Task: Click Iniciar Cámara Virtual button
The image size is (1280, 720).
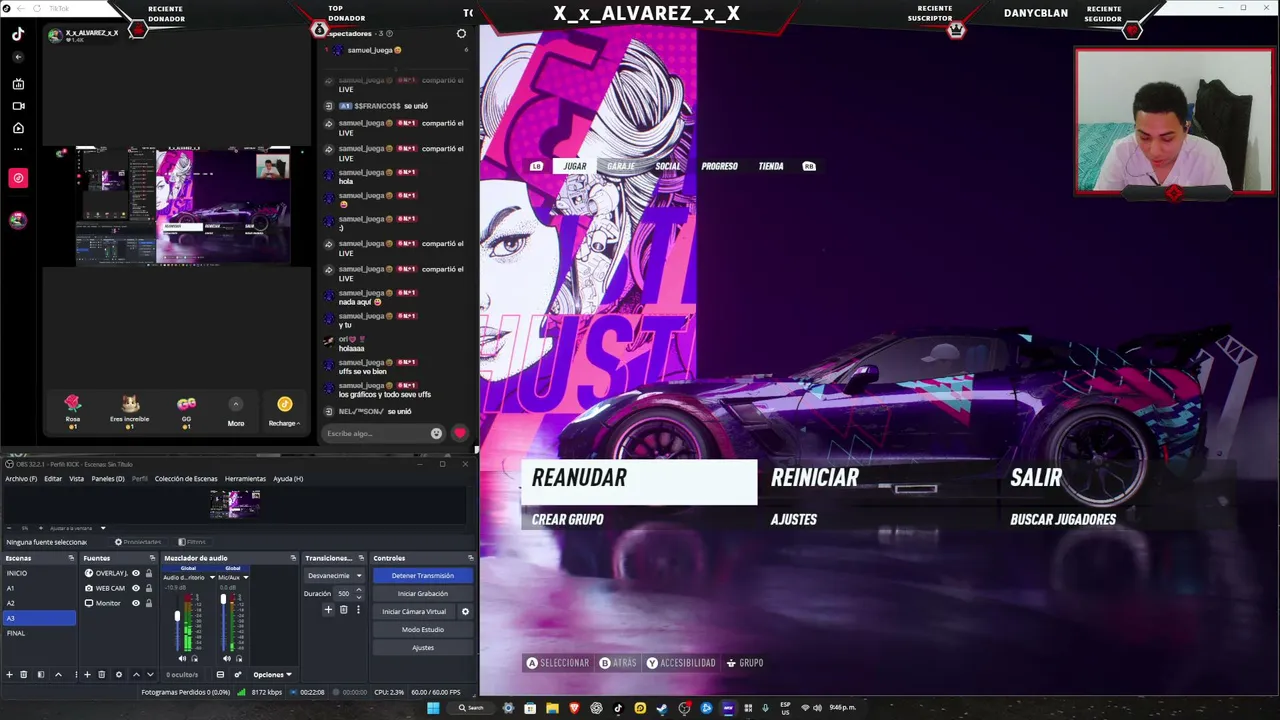Action: [x=414, y=612]
